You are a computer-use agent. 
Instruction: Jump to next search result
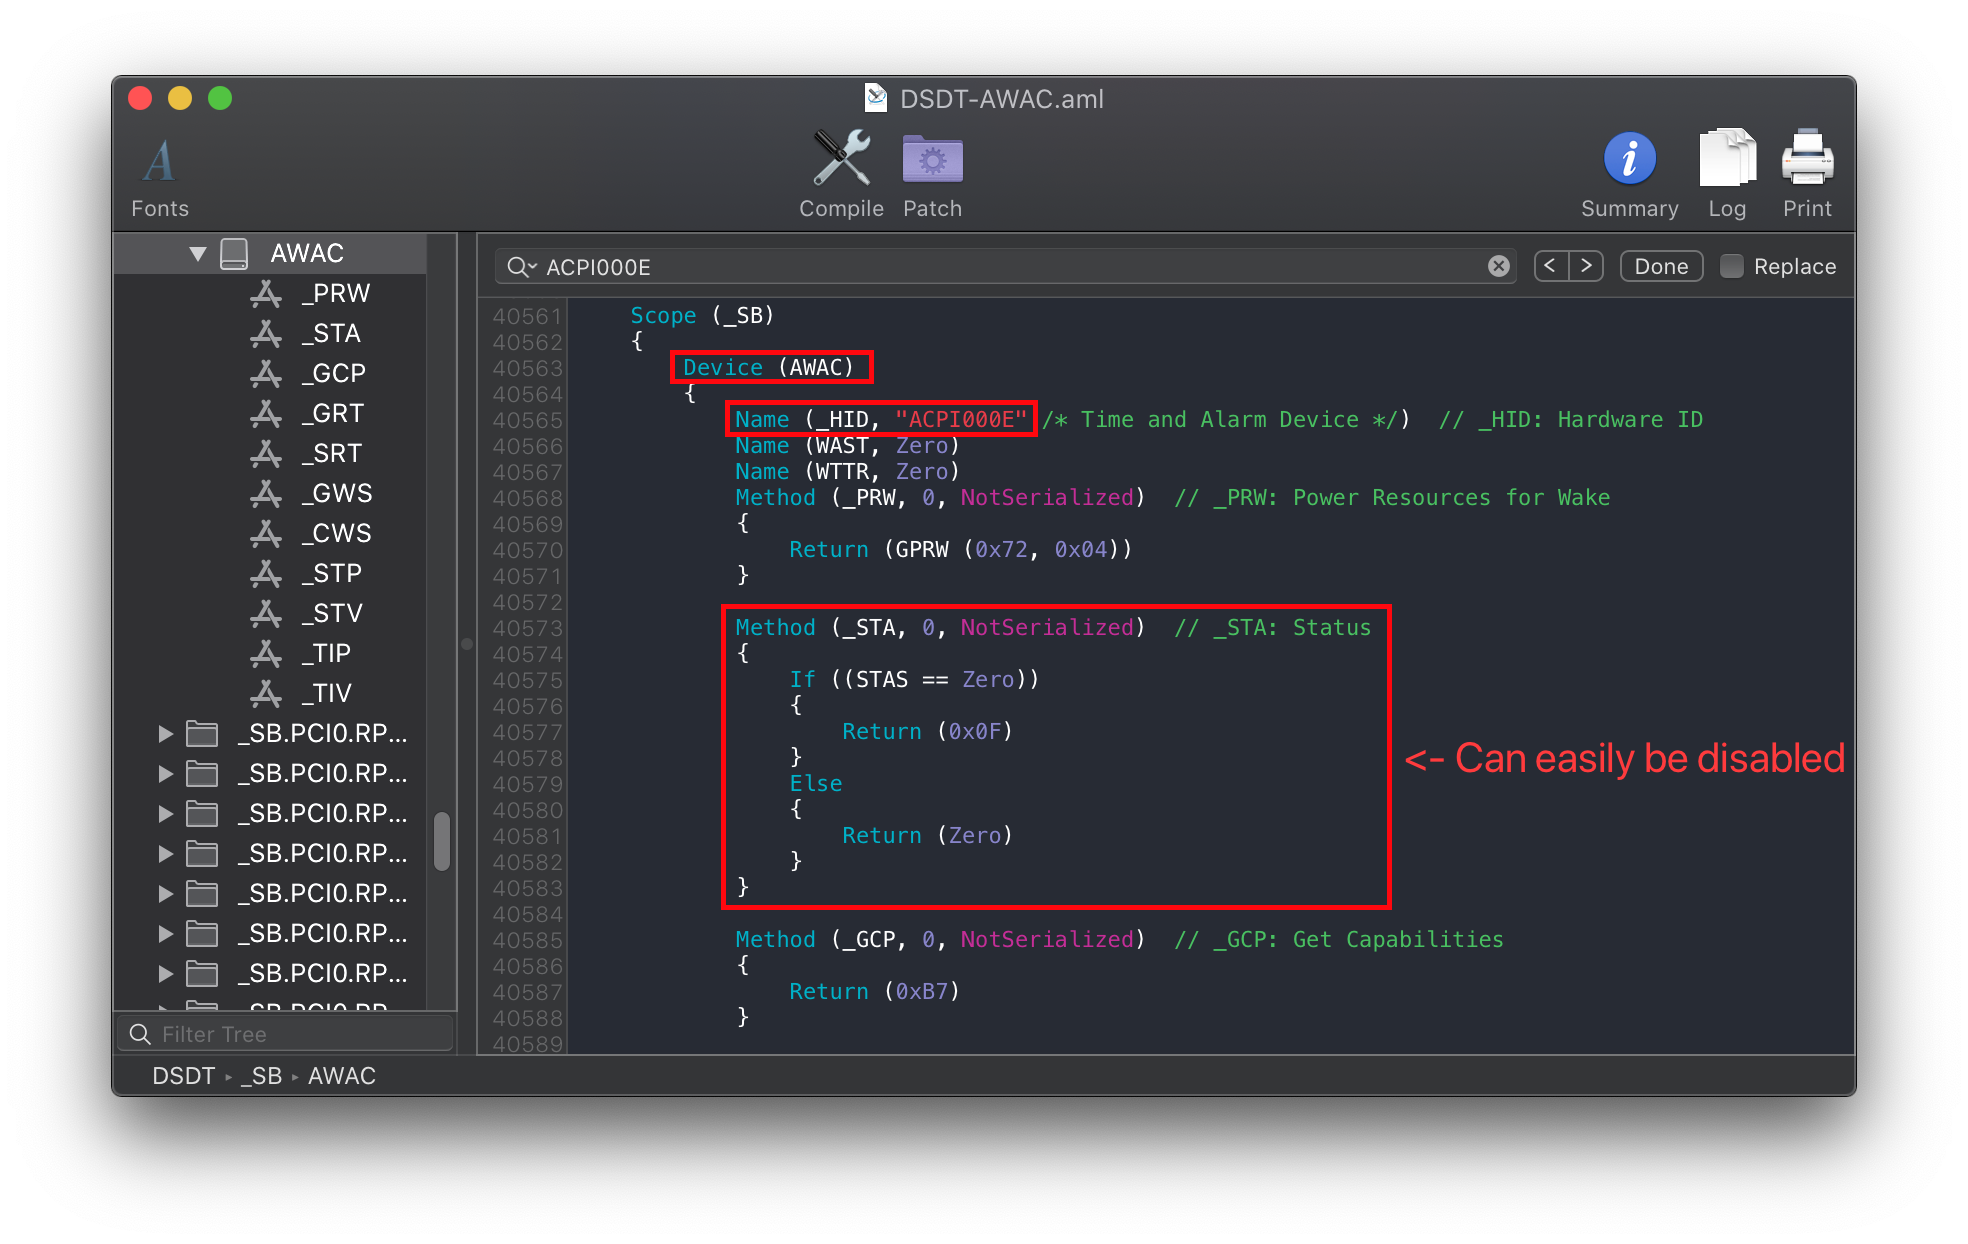point(1588,266)
